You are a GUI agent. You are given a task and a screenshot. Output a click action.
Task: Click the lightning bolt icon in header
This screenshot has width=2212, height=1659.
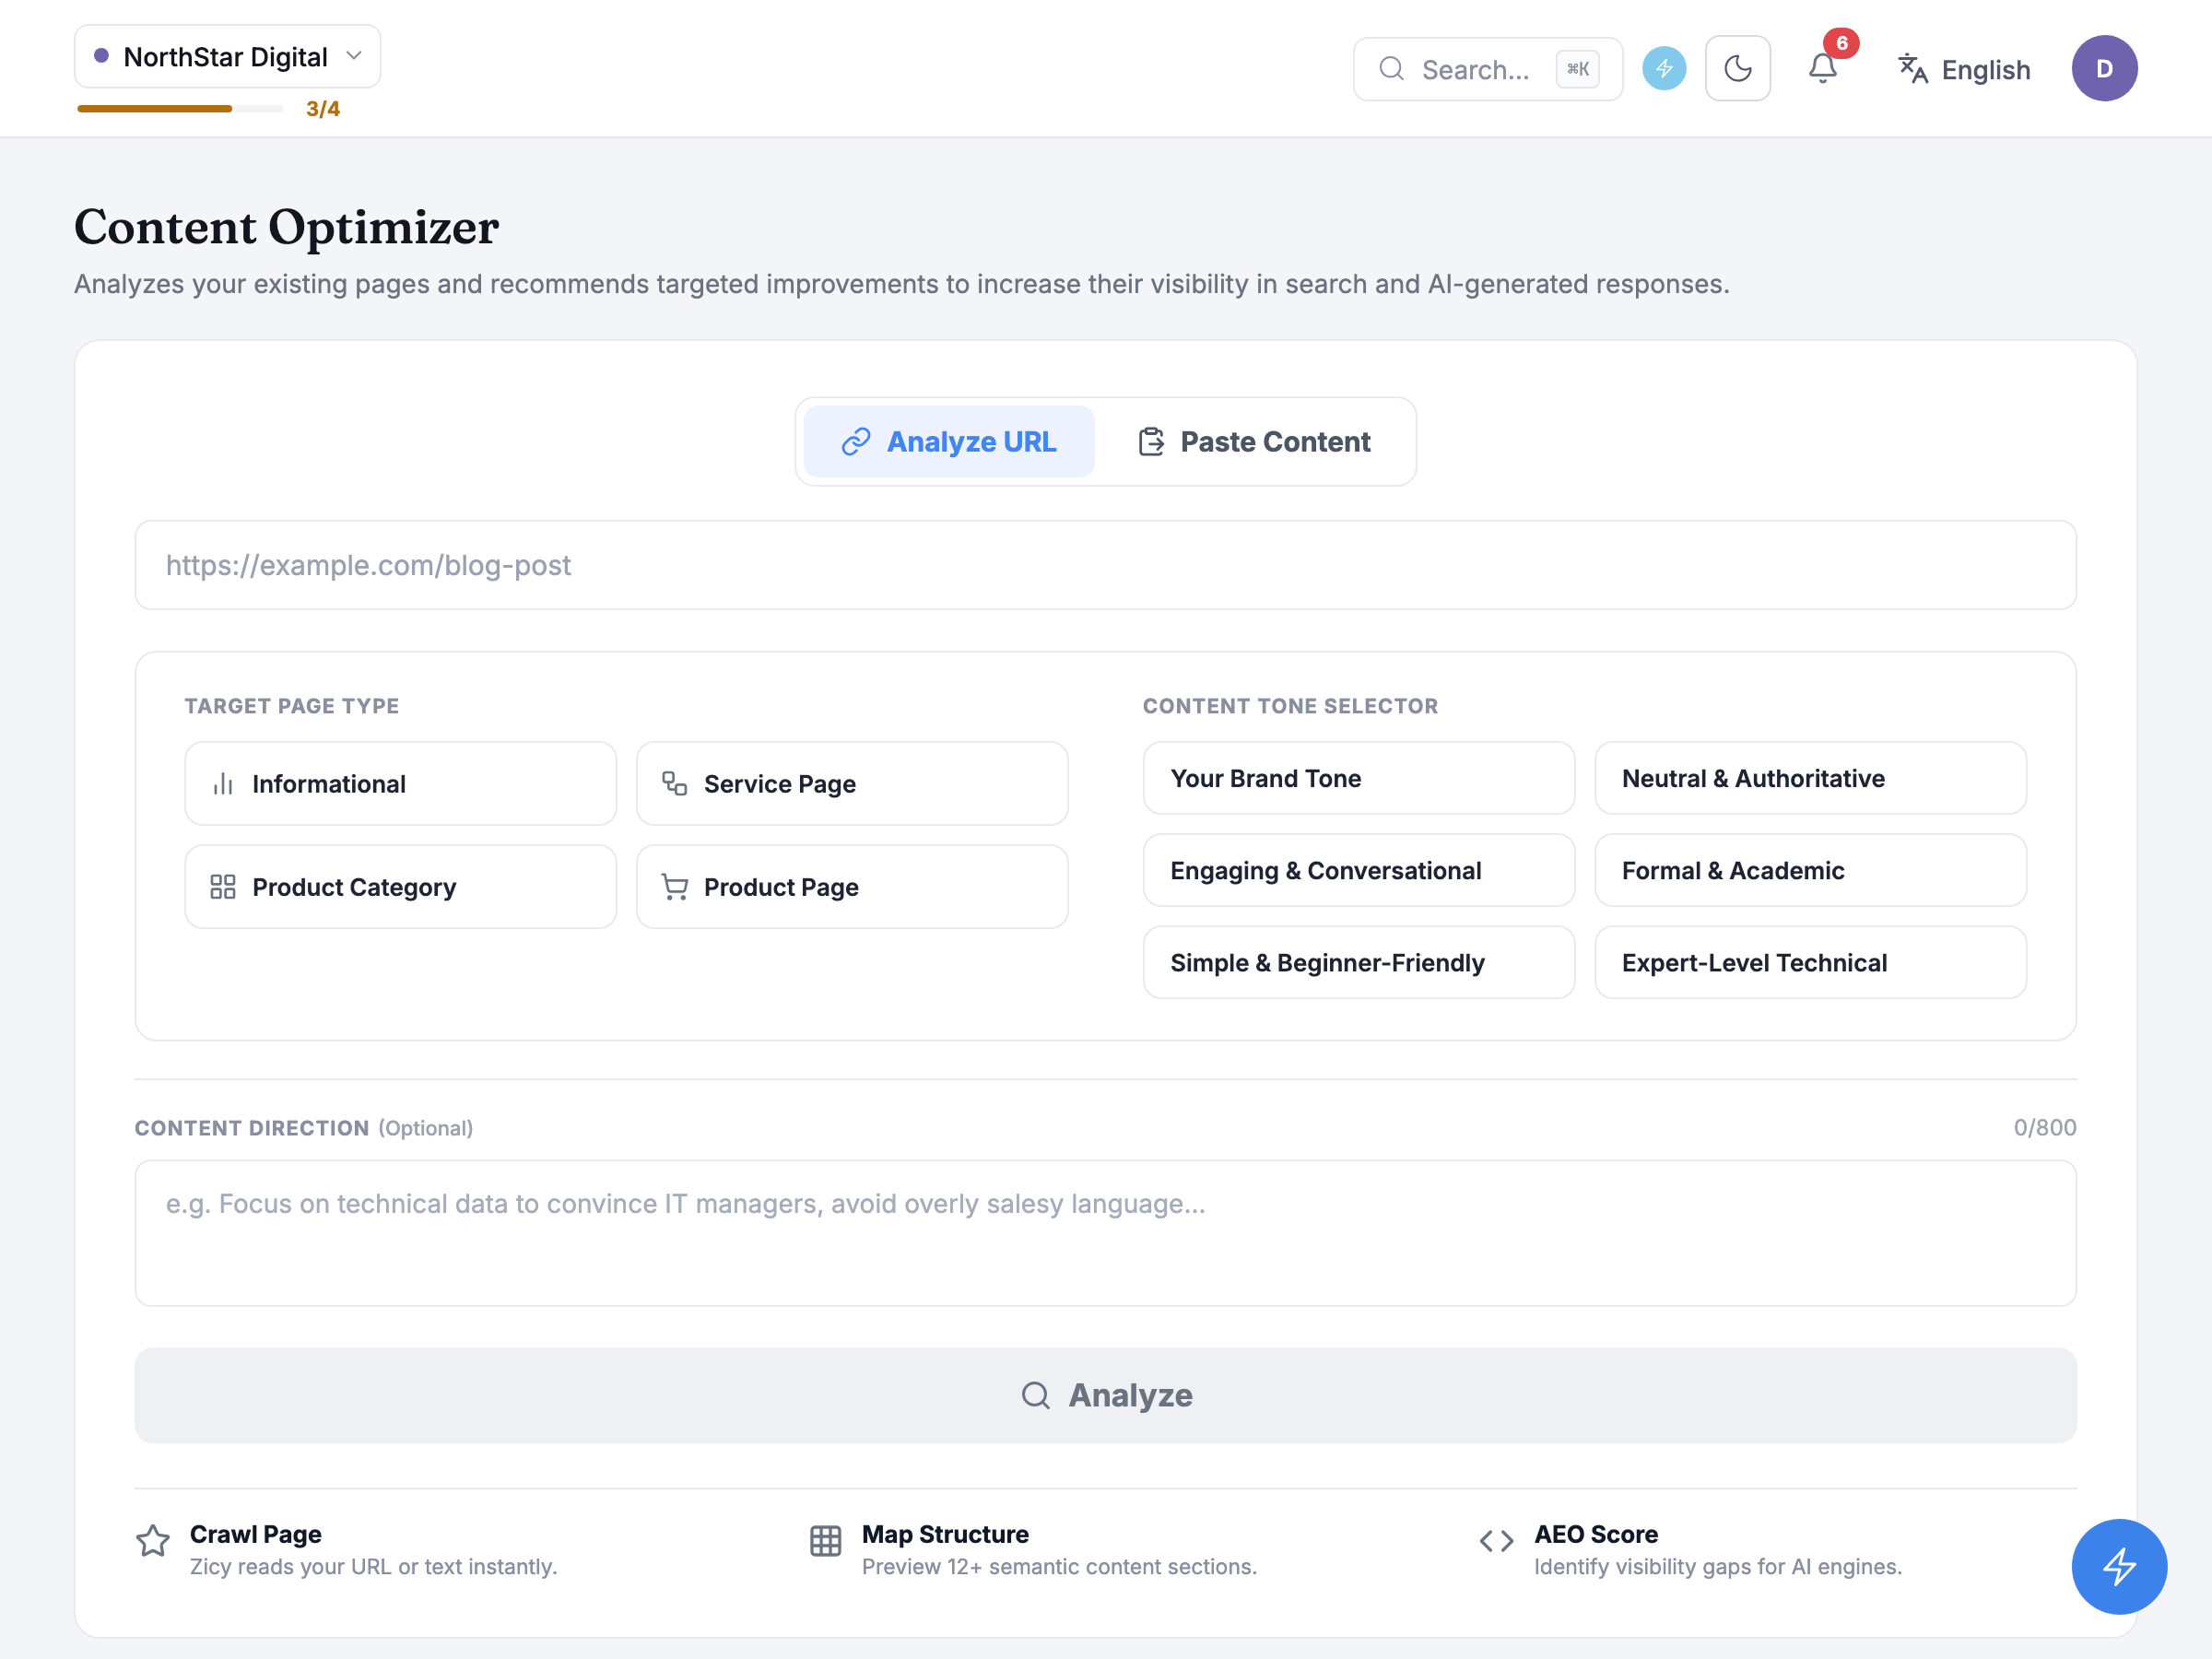1664,69
